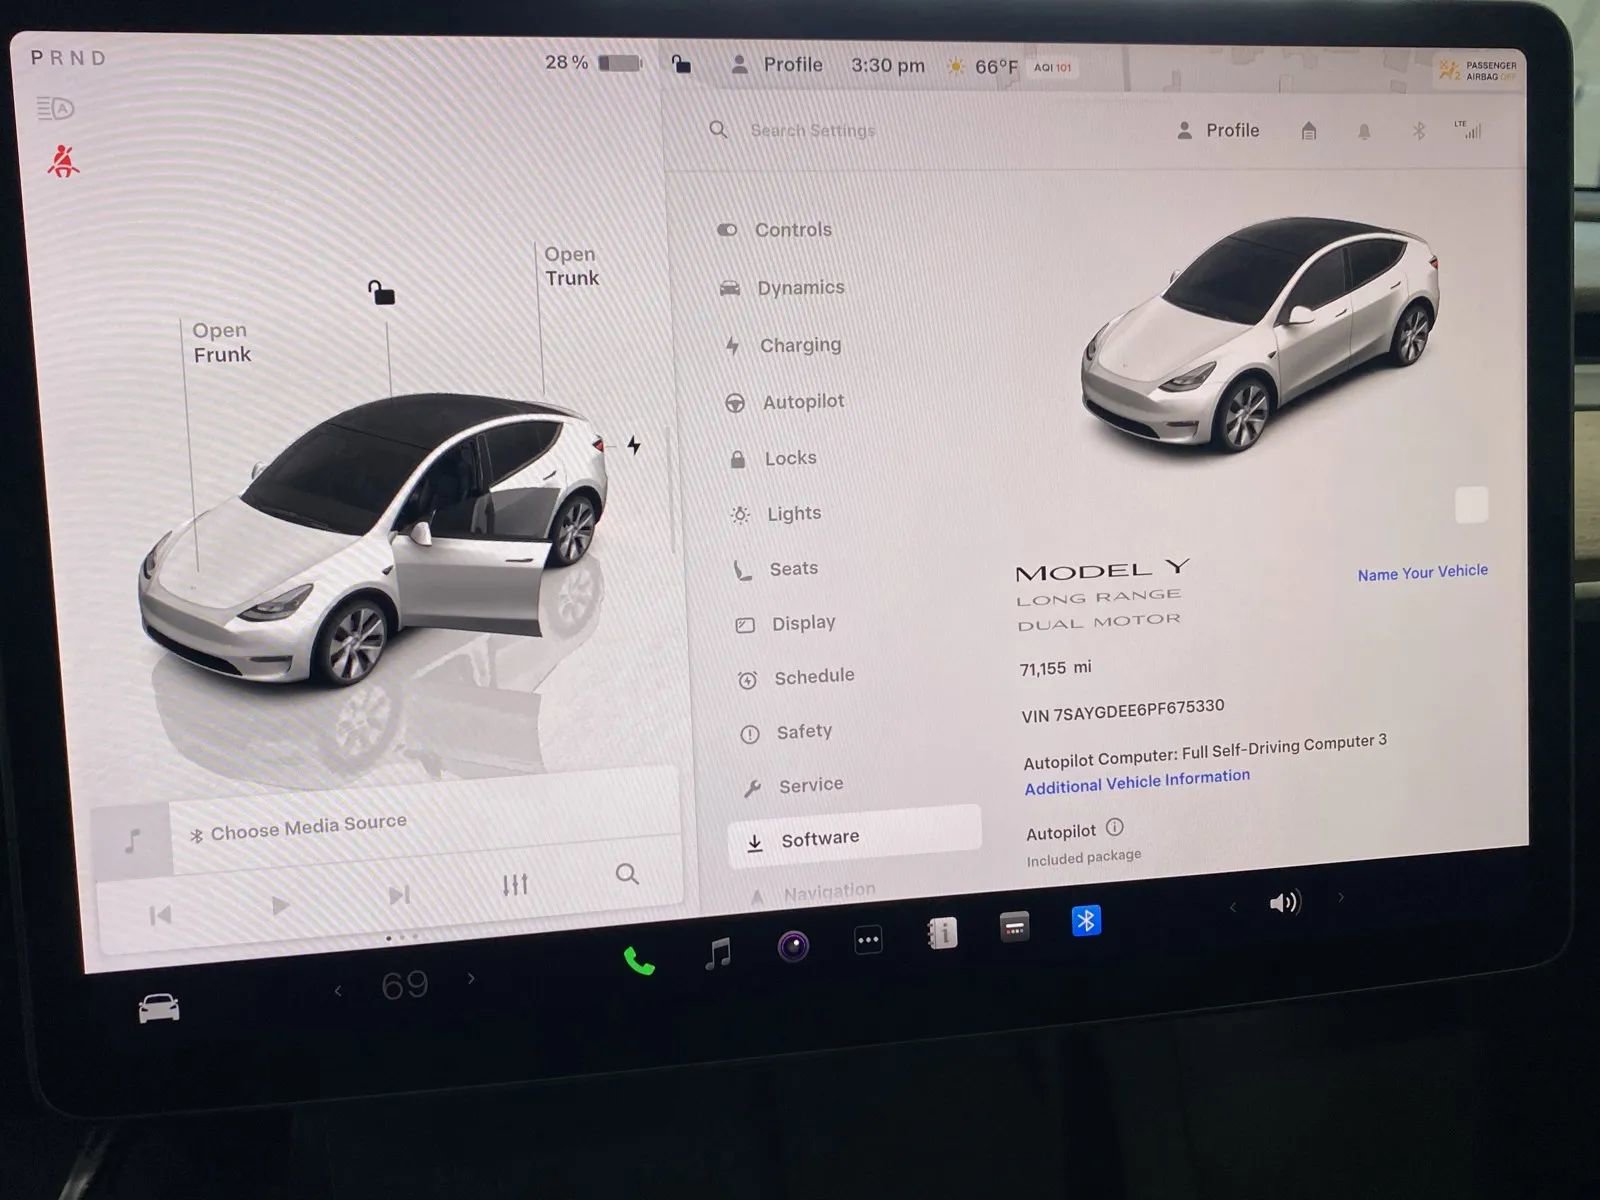
Task: Open the Bluetooth app in bottom bar
Action: (x=1086, y=920)
